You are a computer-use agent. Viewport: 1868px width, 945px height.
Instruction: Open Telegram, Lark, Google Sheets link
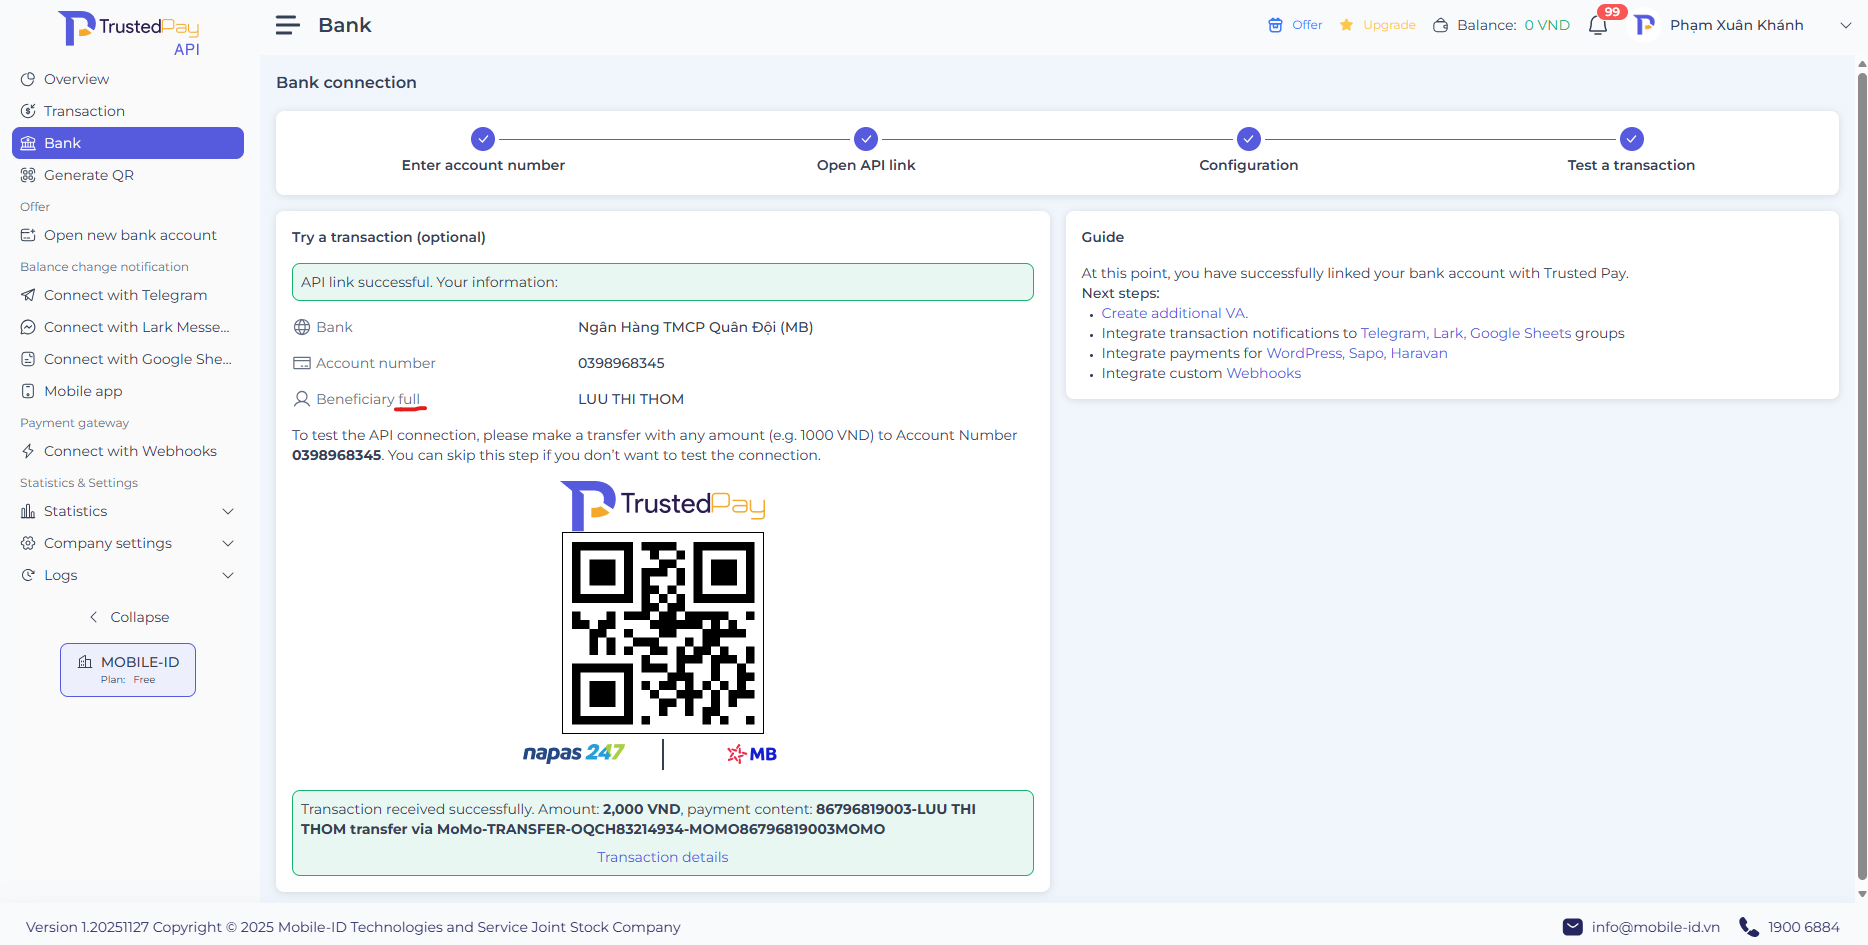pos(1466,333)
